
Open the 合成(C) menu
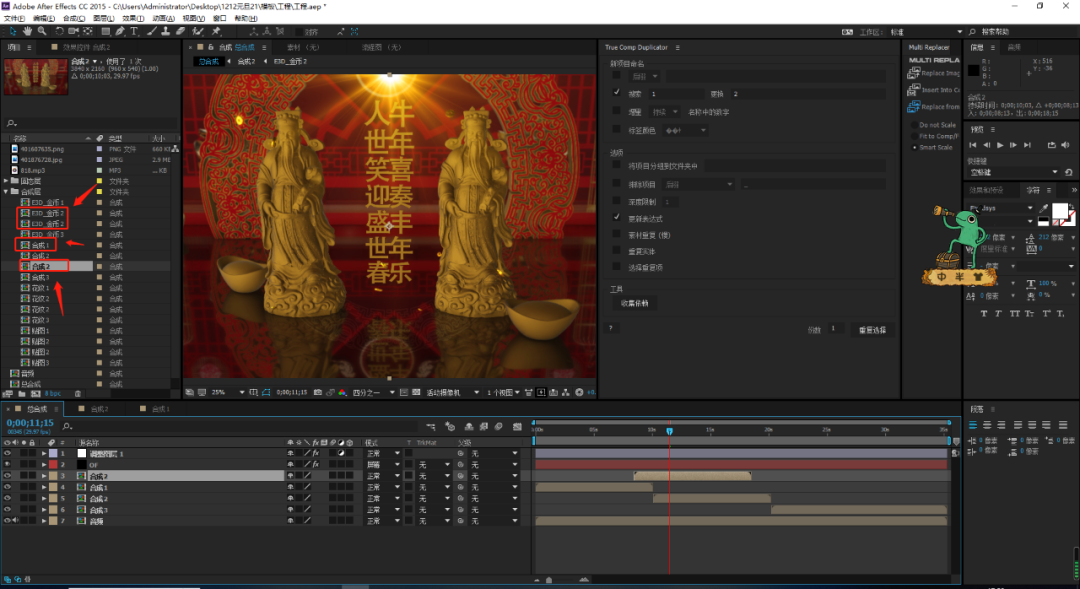[74, 19]
